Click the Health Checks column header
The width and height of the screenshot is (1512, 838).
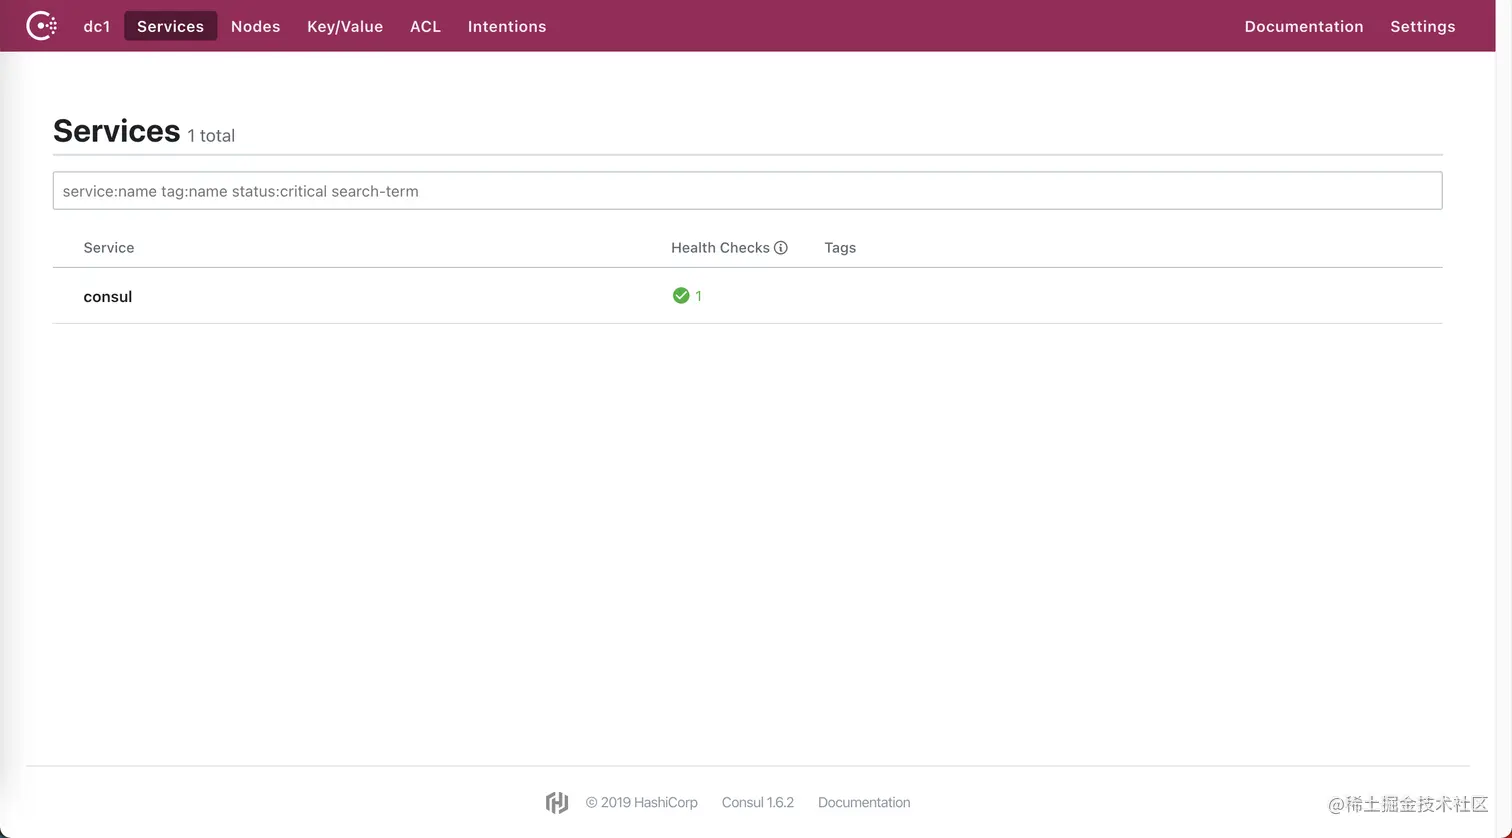720,248
